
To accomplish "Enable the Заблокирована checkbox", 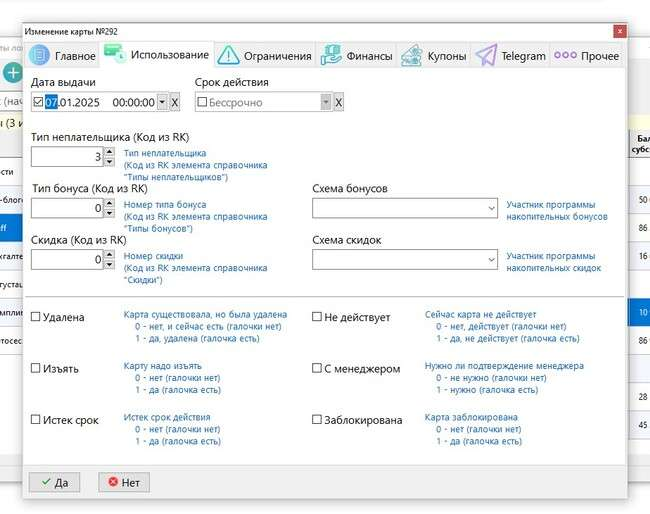I will (x=317, y=421).
